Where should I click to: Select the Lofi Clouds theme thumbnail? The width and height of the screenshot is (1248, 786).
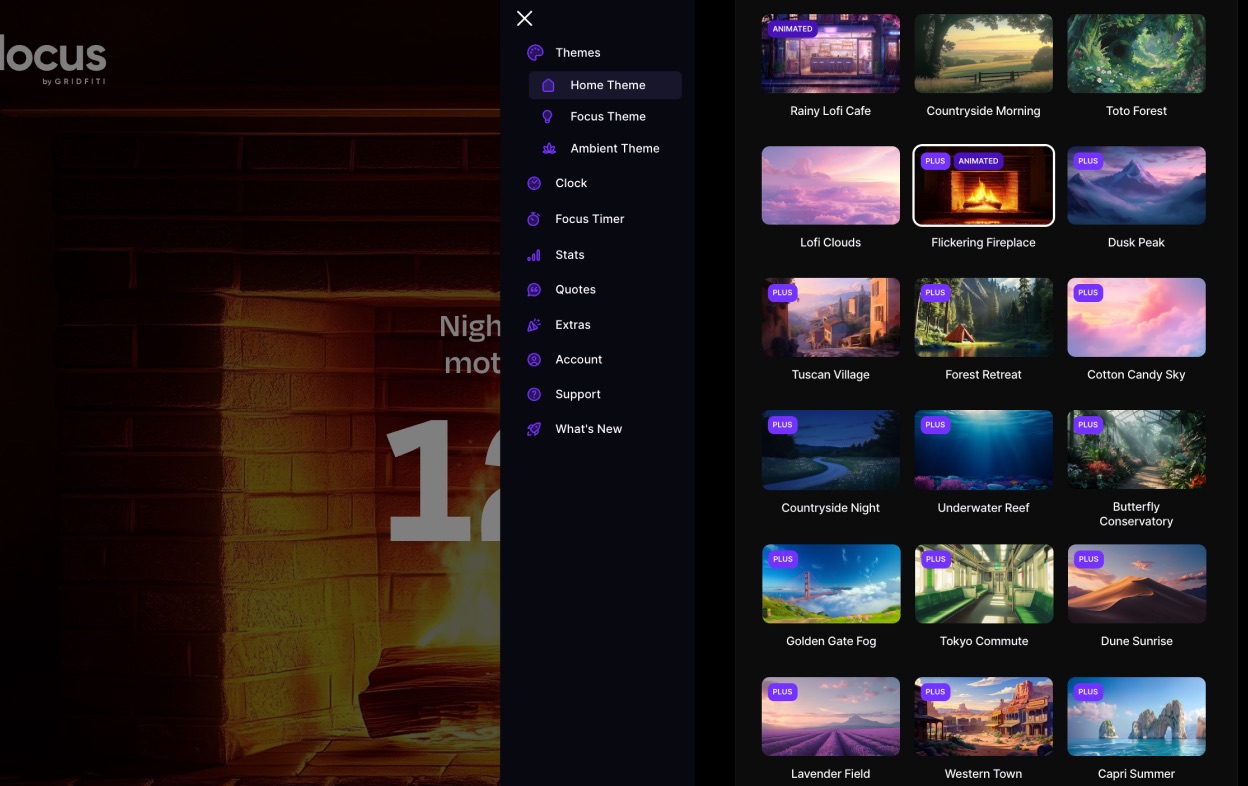point(831,186)
